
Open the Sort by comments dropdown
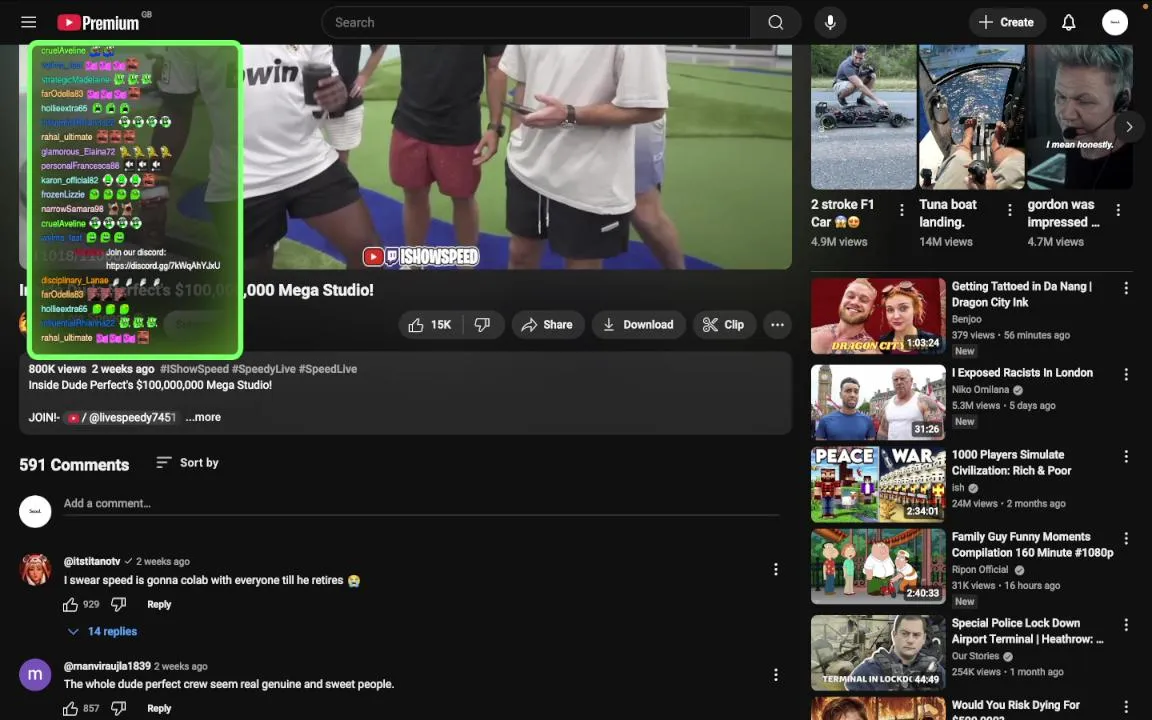(x=187, y=462)
